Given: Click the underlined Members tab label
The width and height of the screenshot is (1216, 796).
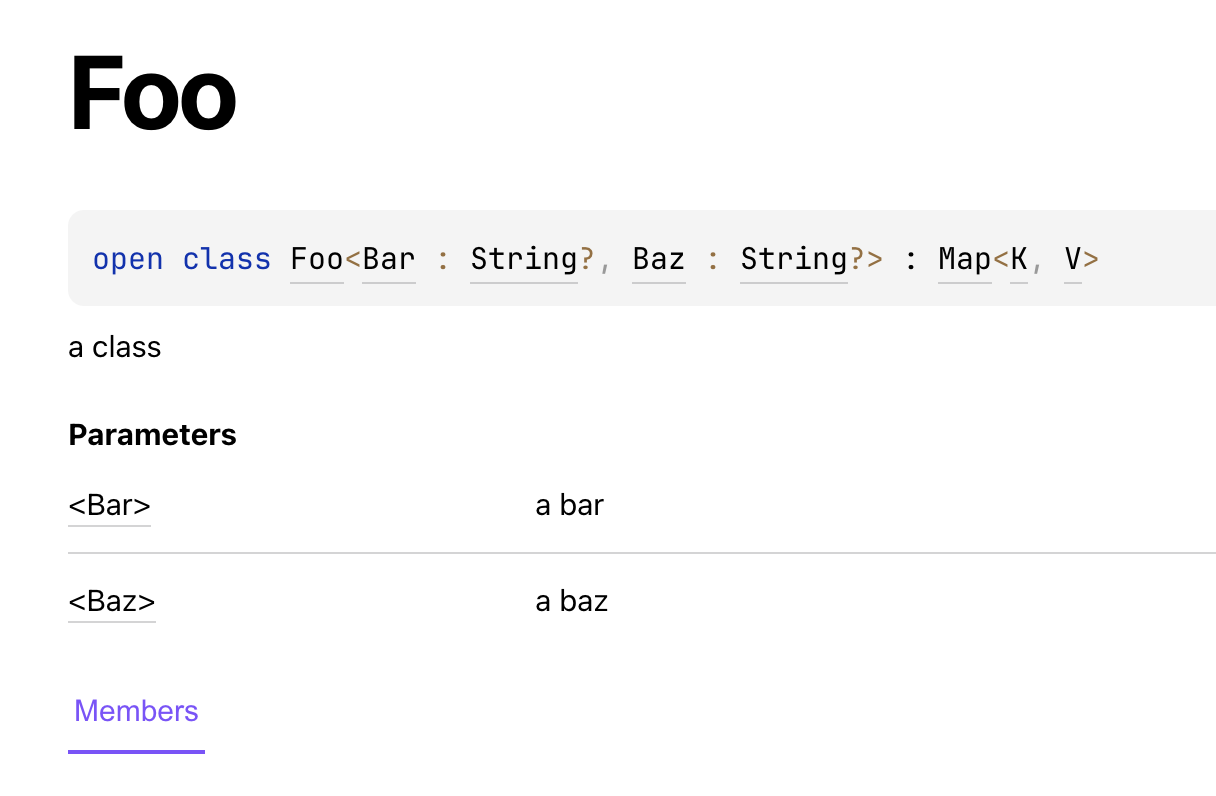Looking at the screenshot, I should [136, 711].
